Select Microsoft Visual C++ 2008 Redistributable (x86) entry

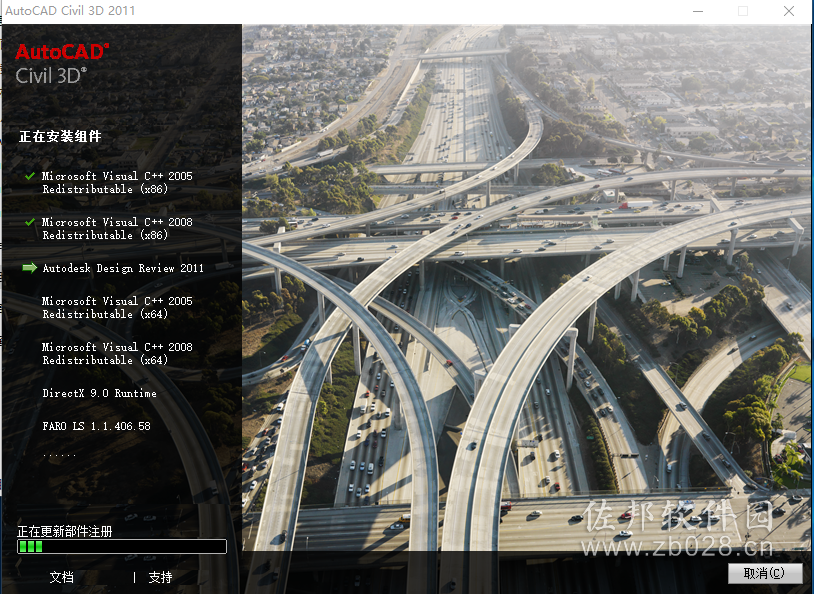tap(117, 228)
